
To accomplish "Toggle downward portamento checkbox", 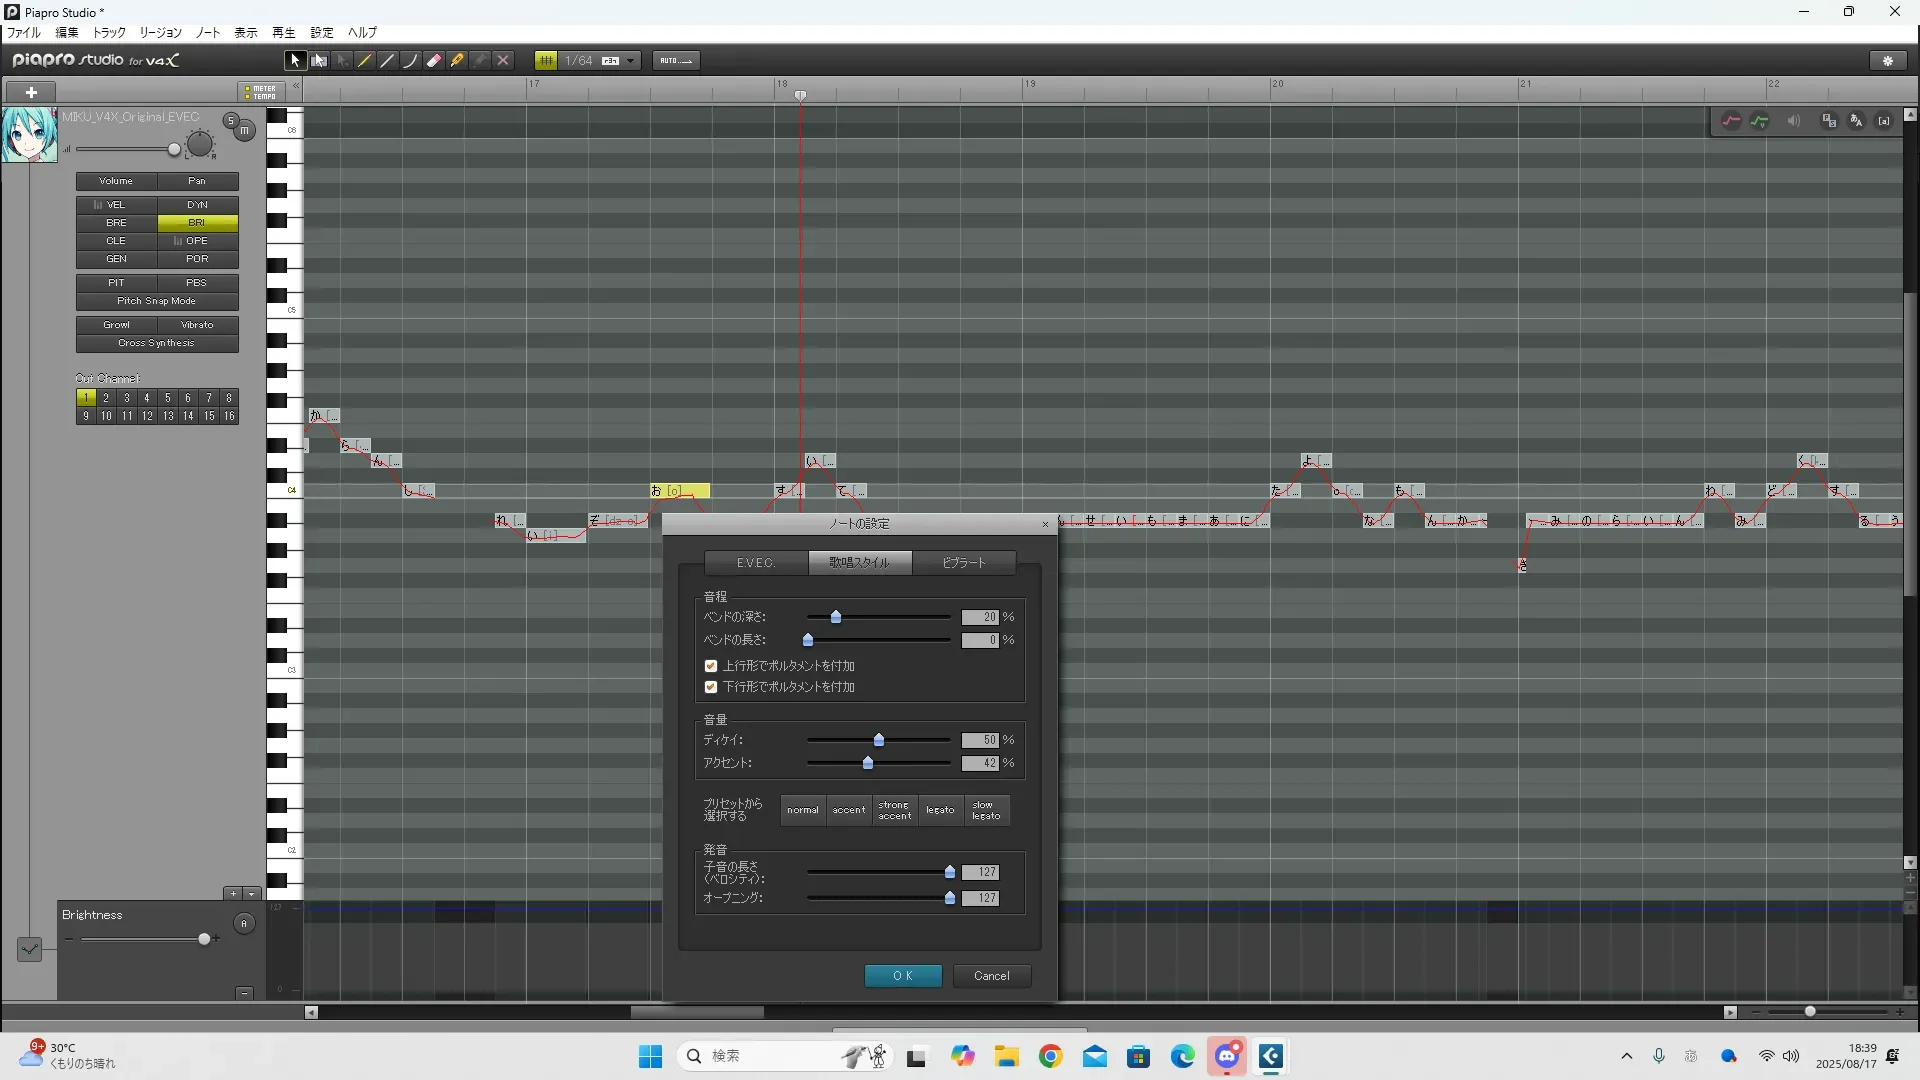I will click(711, 687).
